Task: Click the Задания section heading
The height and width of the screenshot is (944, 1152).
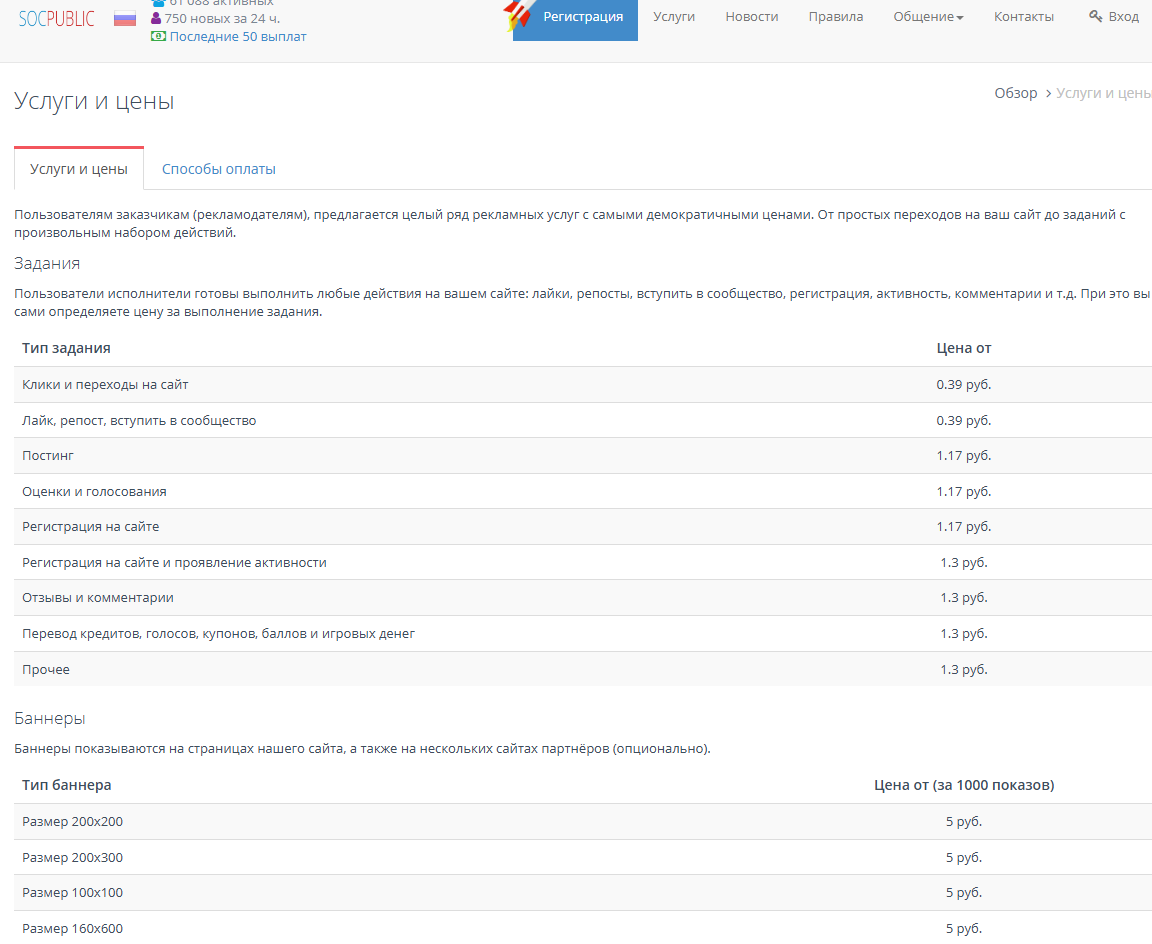Action: (47, 263)
